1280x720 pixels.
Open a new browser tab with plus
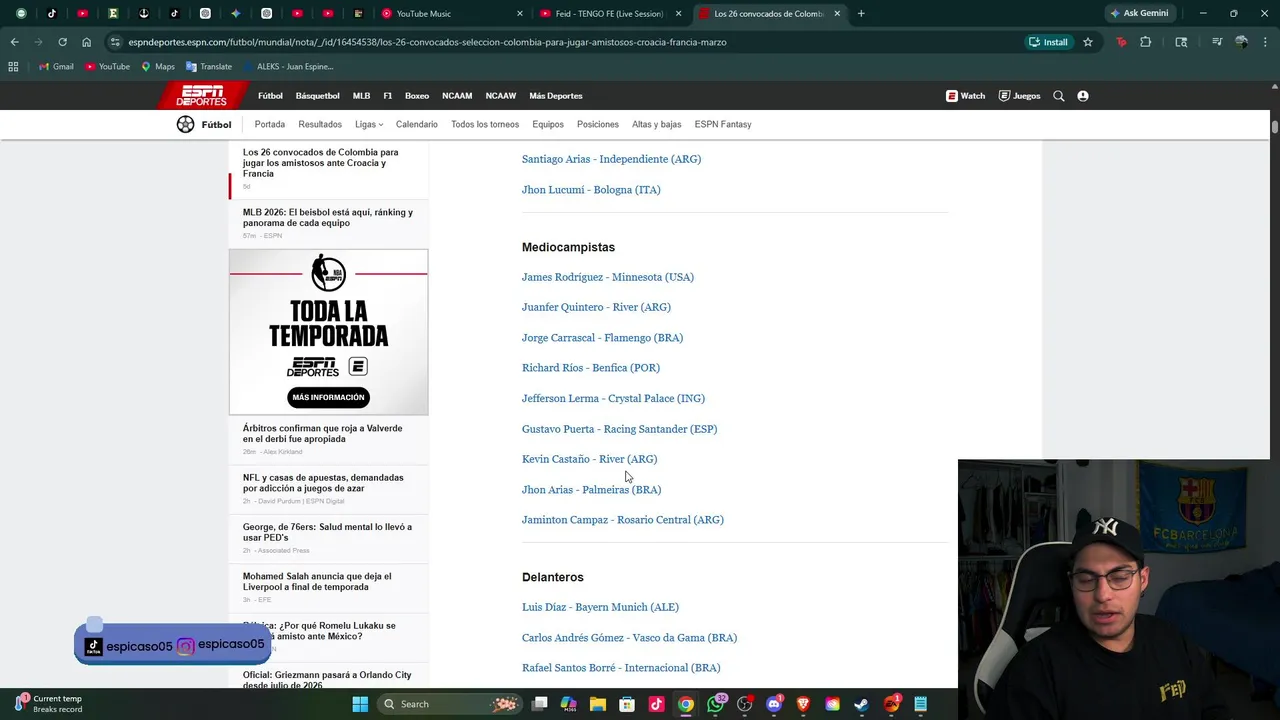pyautogui.click(x=861, y=13)
